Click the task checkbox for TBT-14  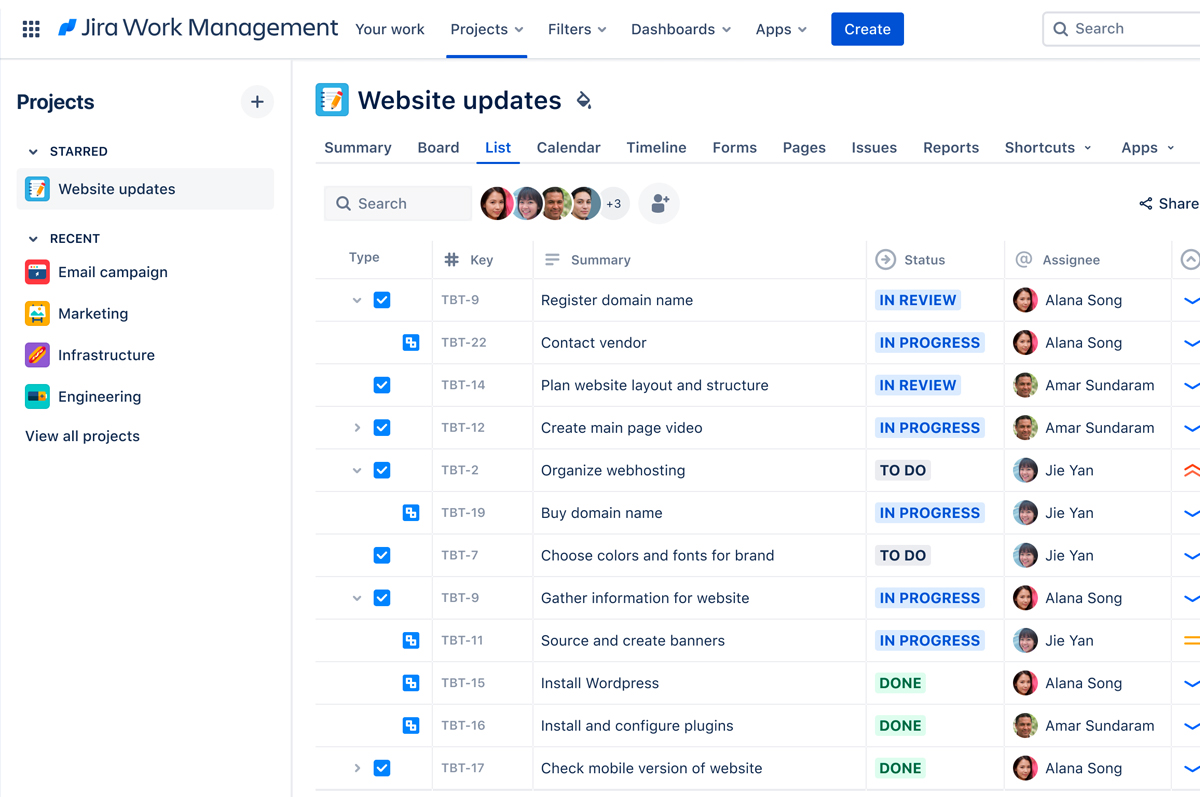(x=382, y=385)
